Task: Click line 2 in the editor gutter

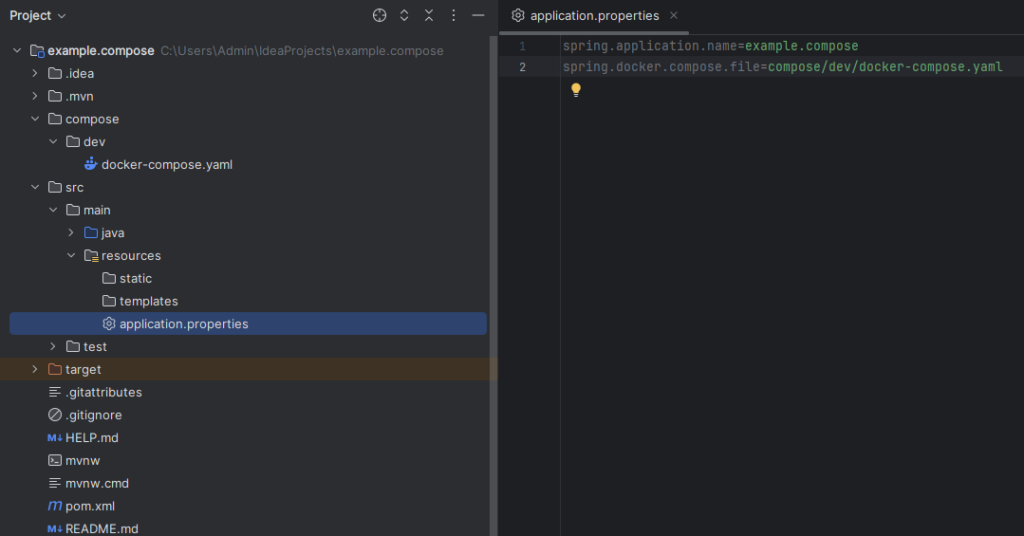Action: click(x=522, y=67)
